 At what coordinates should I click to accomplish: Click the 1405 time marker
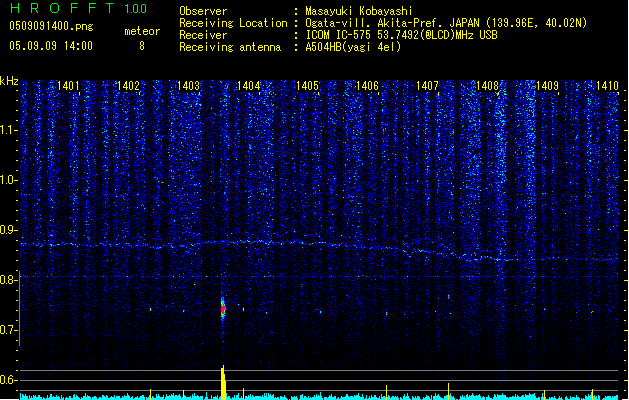point(307,87)
